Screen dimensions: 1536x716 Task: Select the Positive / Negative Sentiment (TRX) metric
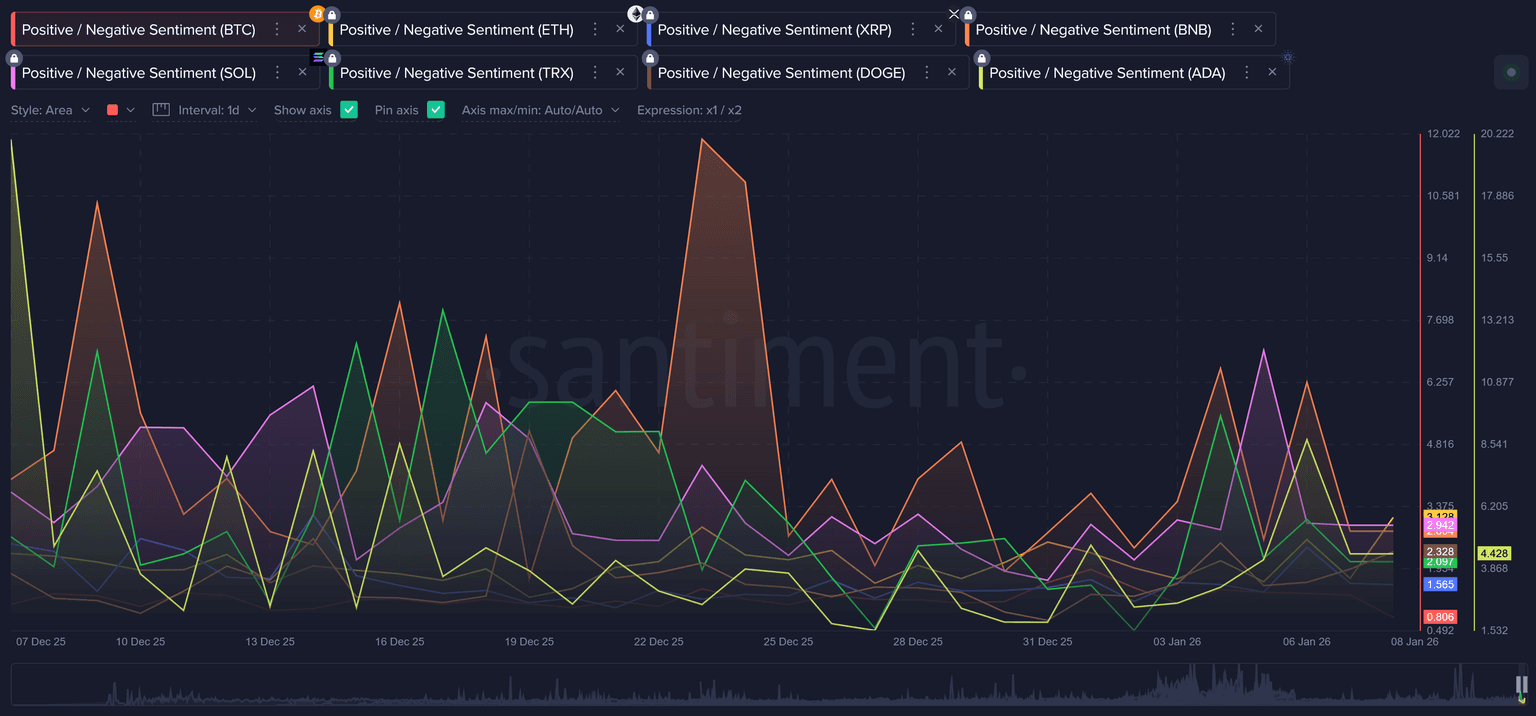pos(456,73)
